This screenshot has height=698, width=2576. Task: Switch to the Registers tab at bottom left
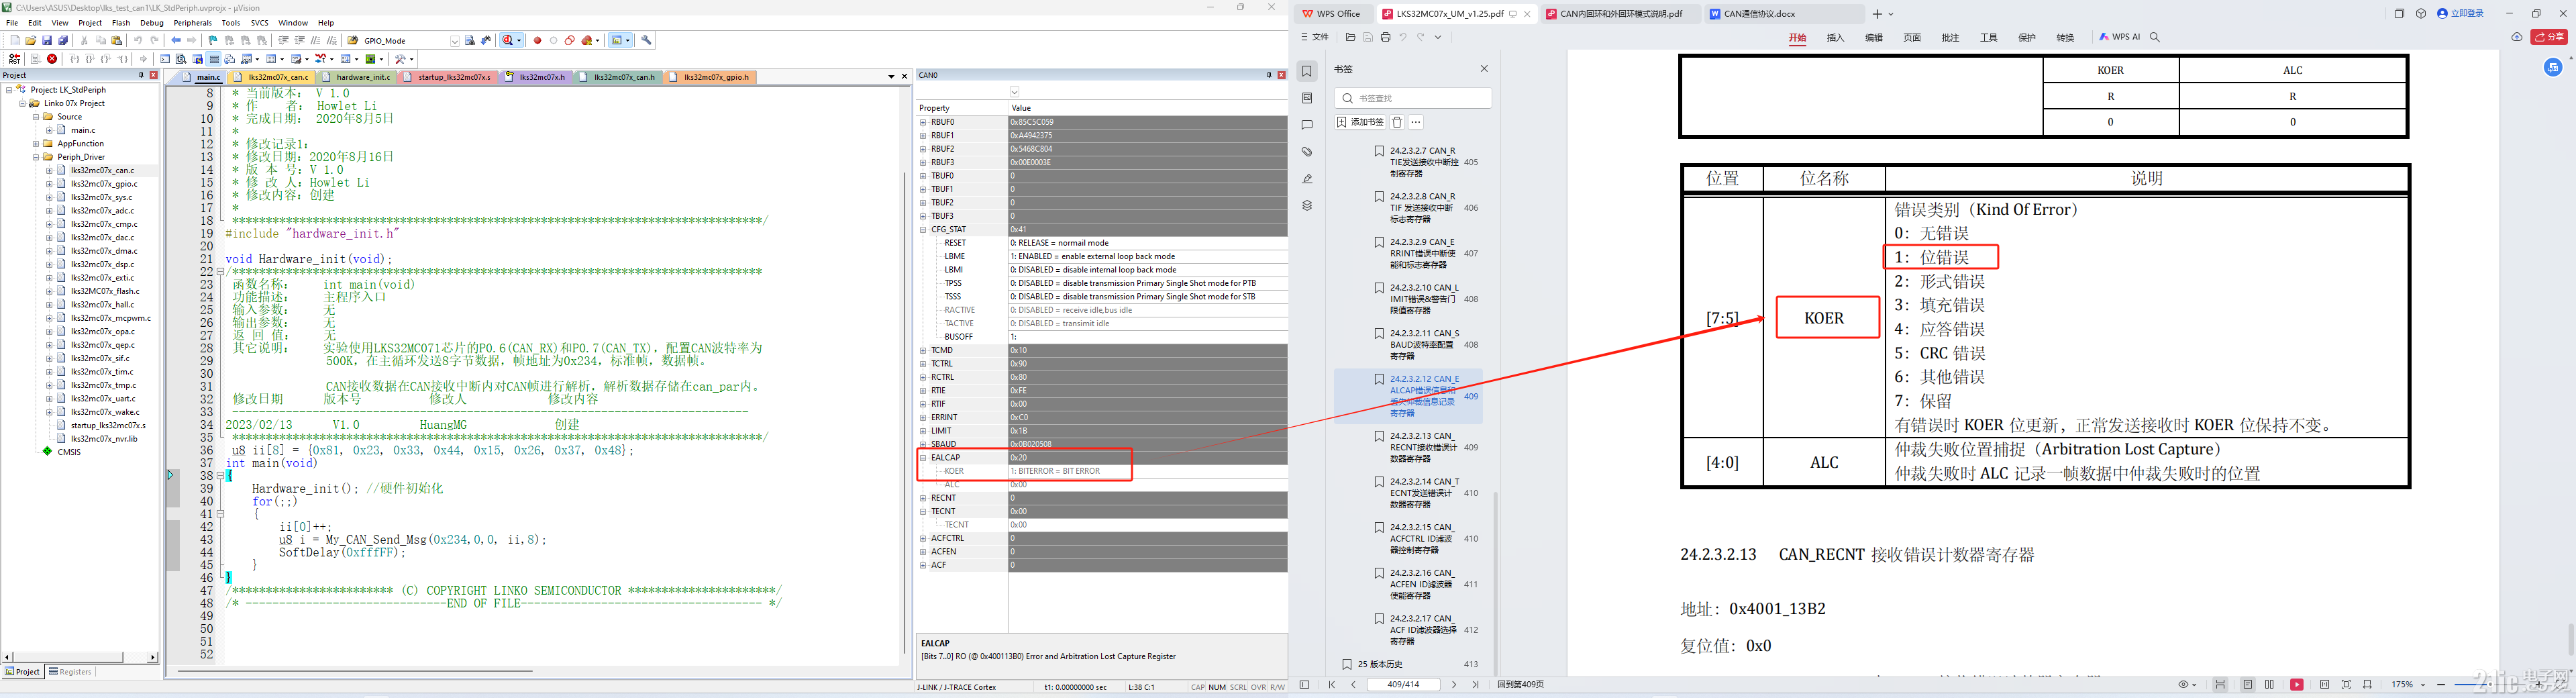pyautogui.click(x=70, y=672)
